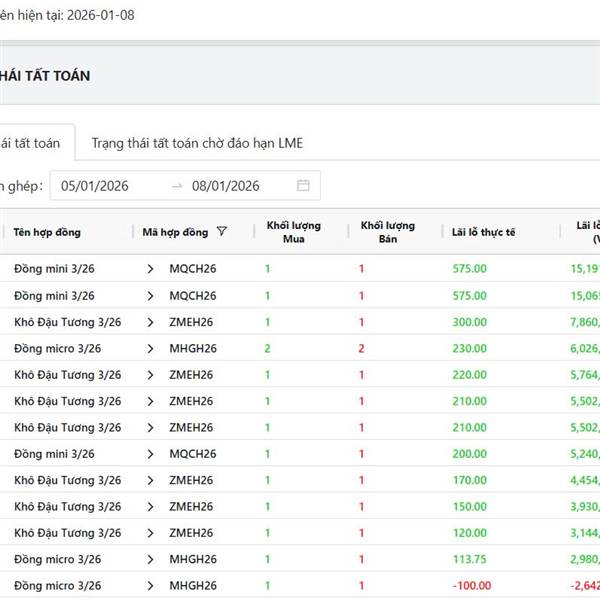Click the Khối lượng Mua column header
This screenshot has height=600, width=600.
(294, 232)
